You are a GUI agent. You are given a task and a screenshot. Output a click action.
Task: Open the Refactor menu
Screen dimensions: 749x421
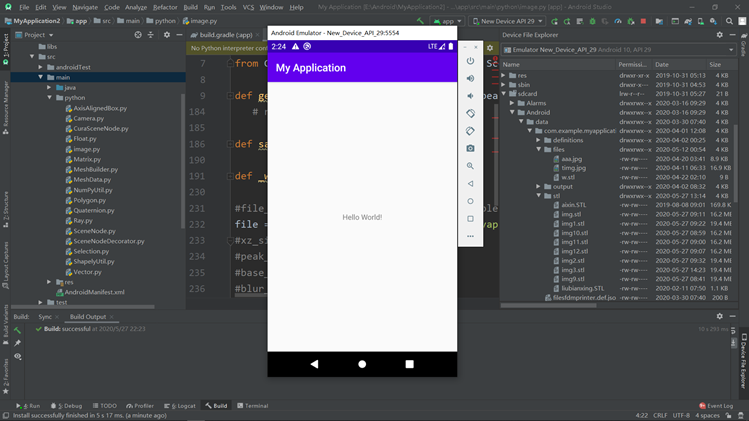pyautogui.click(x=165, y=7)
